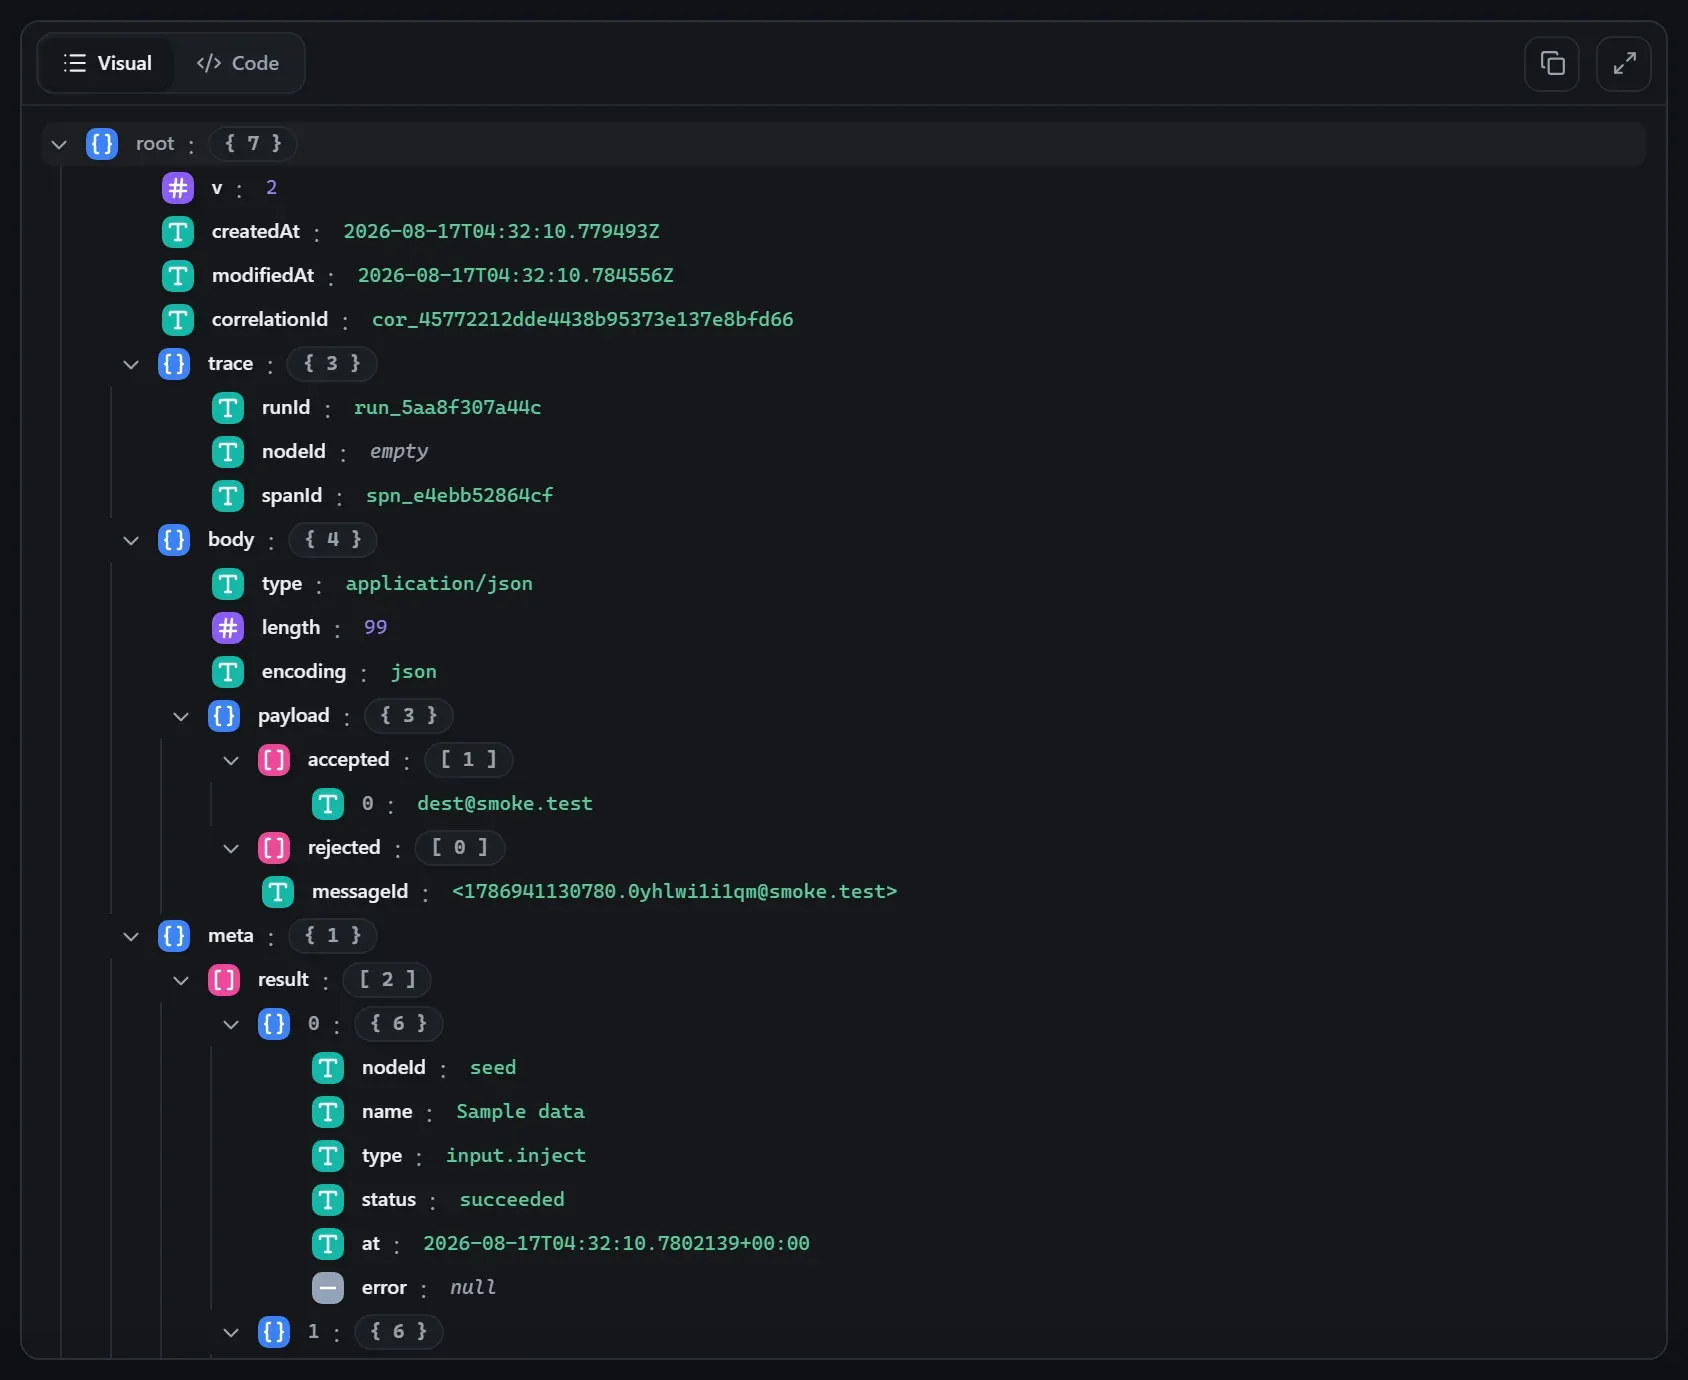Select the Visual tab

[108, 63]
